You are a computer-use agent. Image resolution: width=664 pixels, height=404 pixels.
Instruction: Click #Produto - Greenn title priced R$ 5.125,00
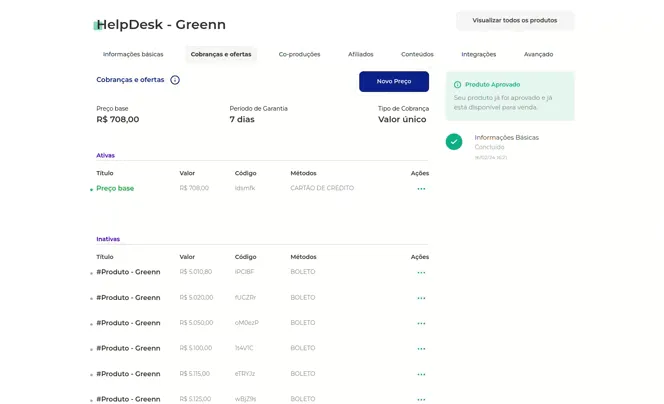point(128,399)
